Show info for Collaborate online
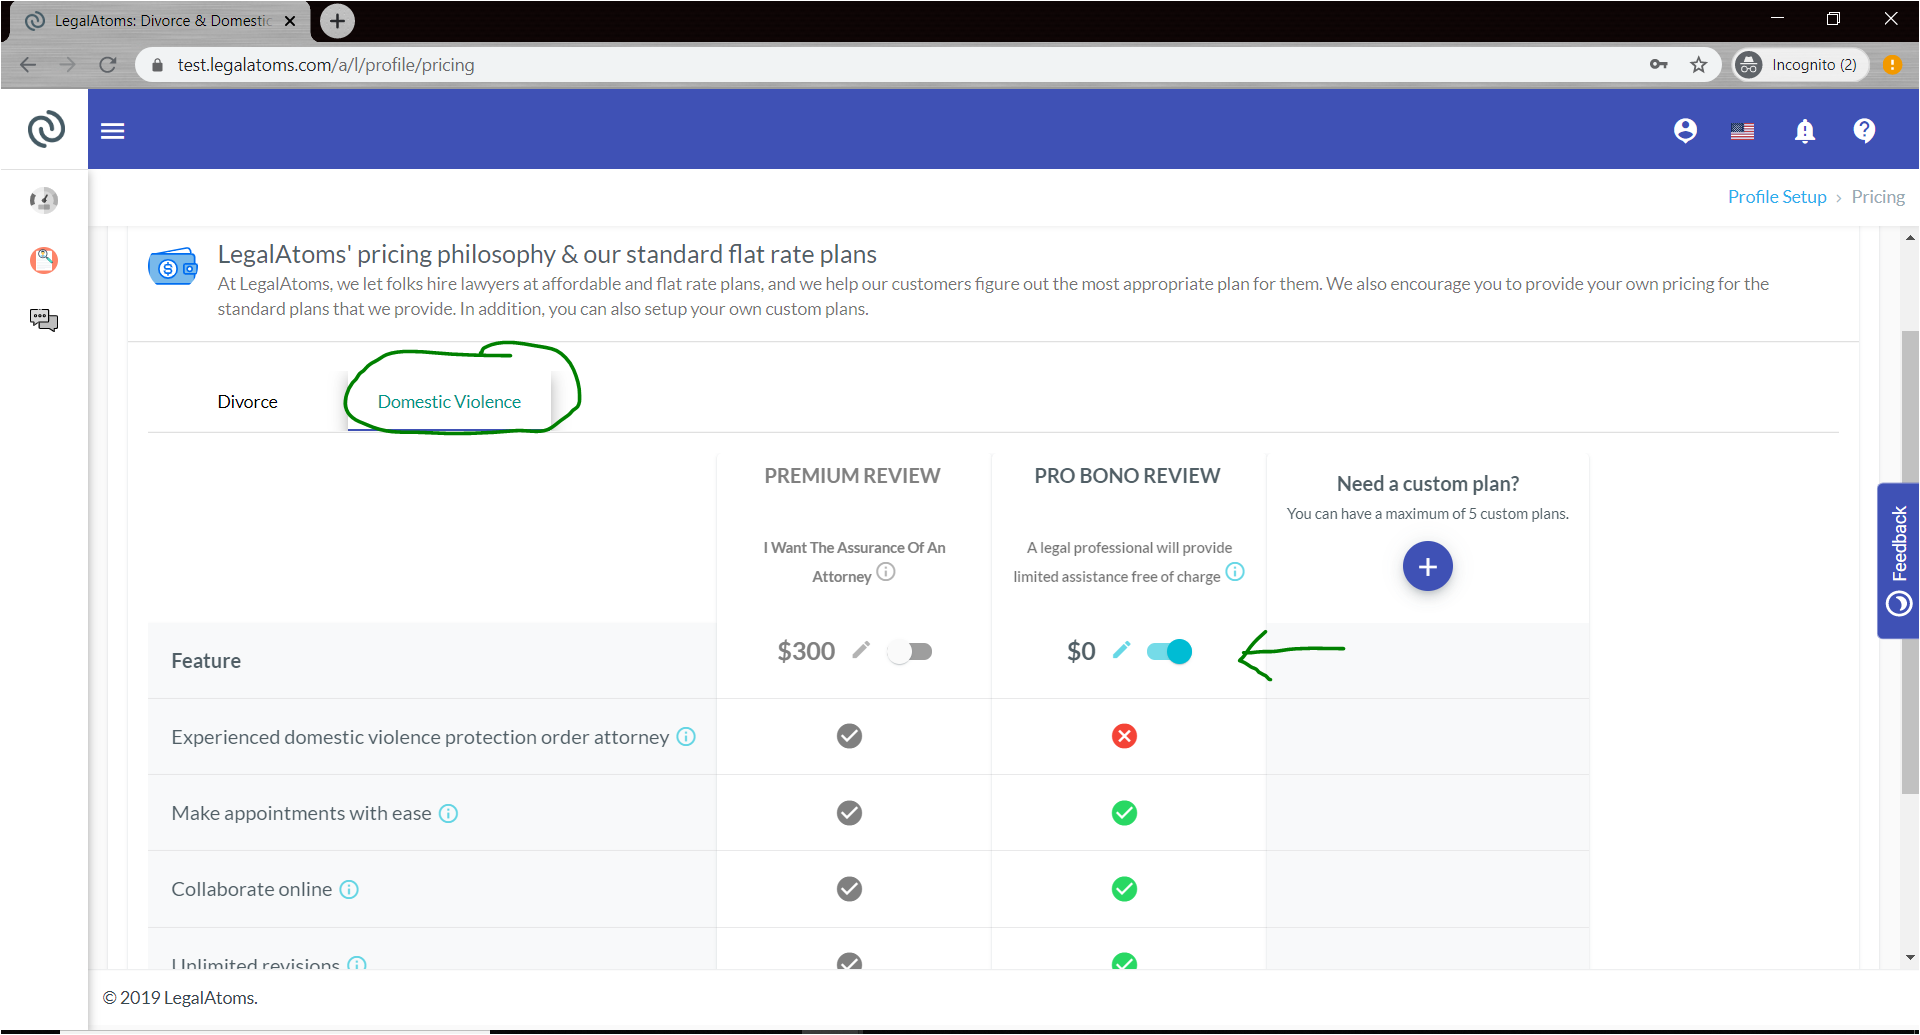 [349, 889]
